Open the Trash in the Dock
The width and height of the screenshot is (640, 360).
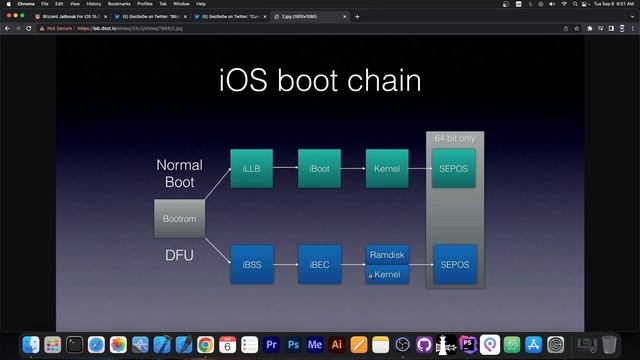tap(609, 345)
